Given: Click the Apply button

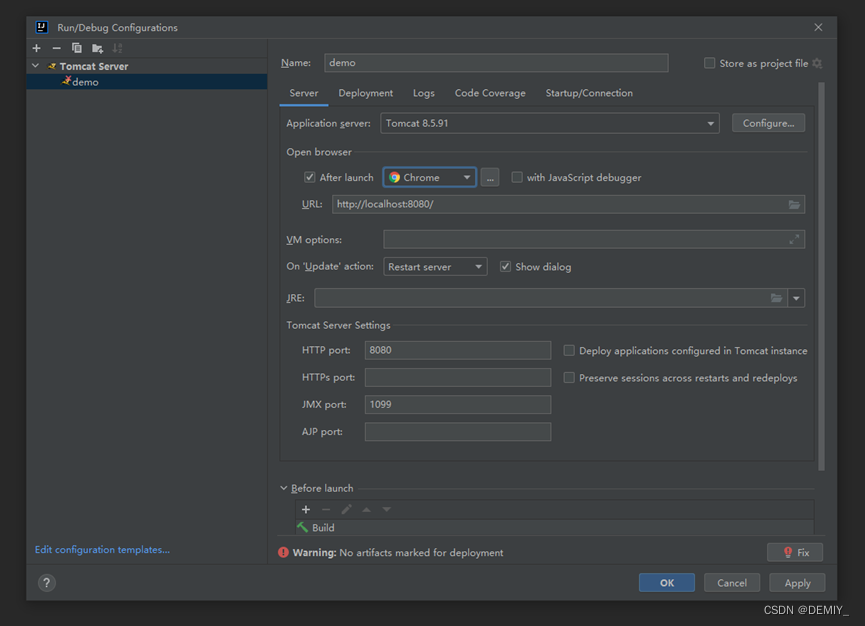Looking at the screenshot, I should point(797,583).
